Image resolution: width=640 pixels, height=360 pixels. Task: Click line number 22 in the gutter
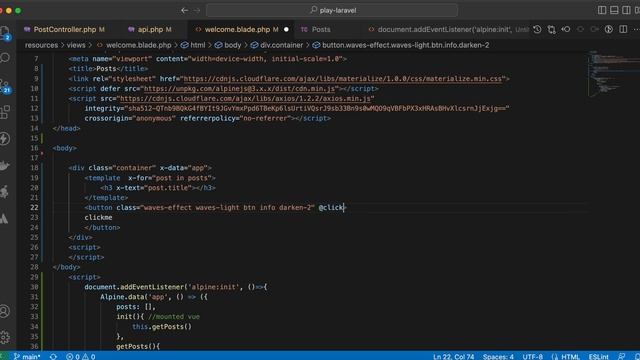pos(34,207)
